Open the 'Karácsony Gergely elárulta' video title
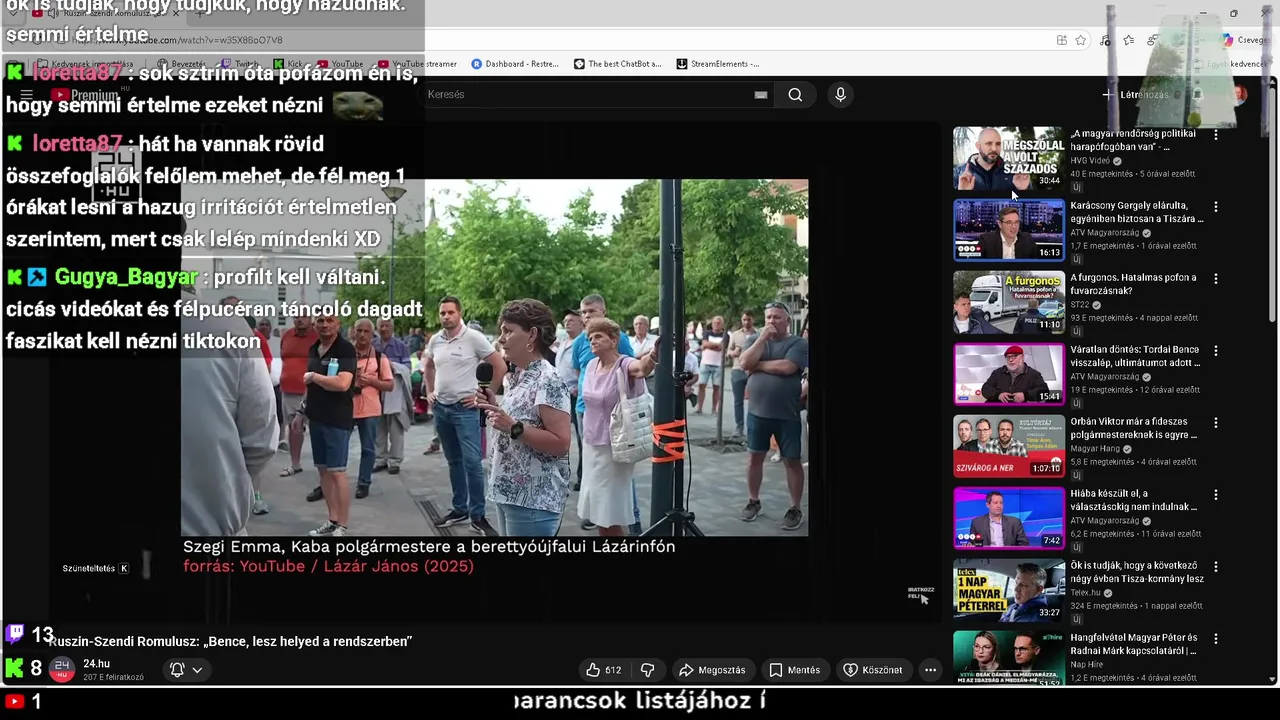The image size is (1280, 720). [x=1136, y=212]
